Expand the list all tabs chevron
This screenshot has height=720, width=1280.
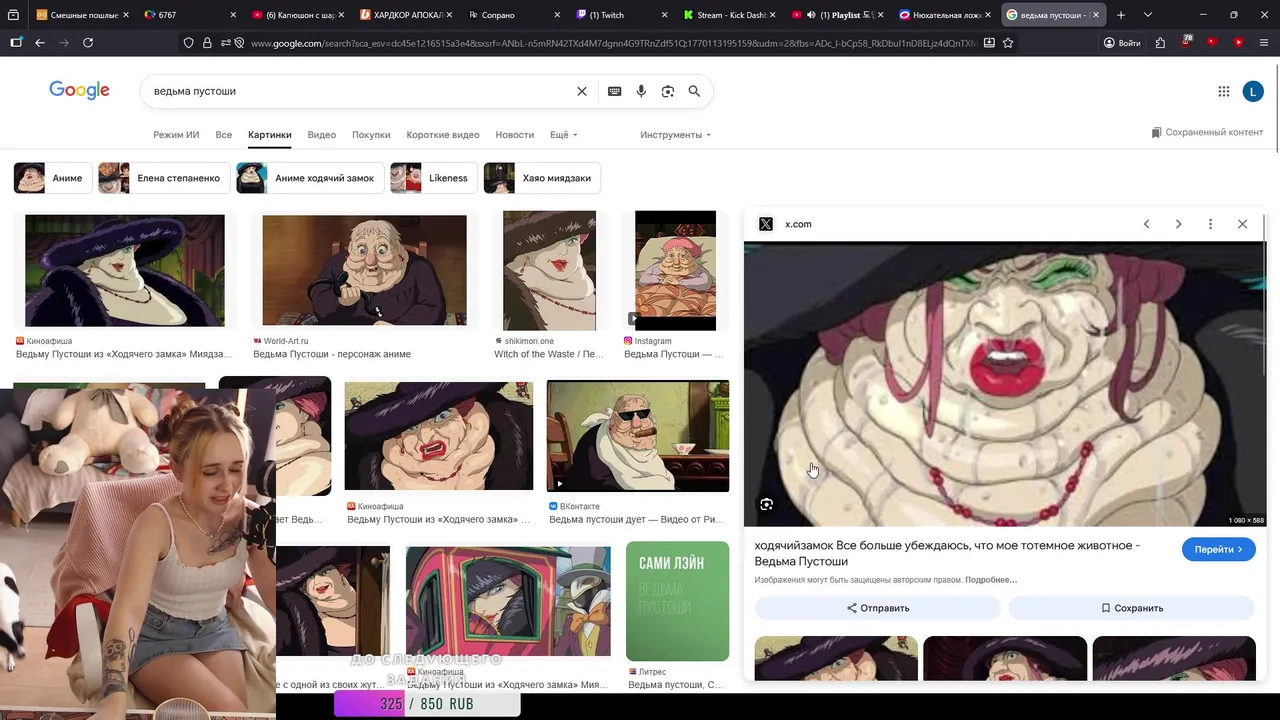point(1148,15)
